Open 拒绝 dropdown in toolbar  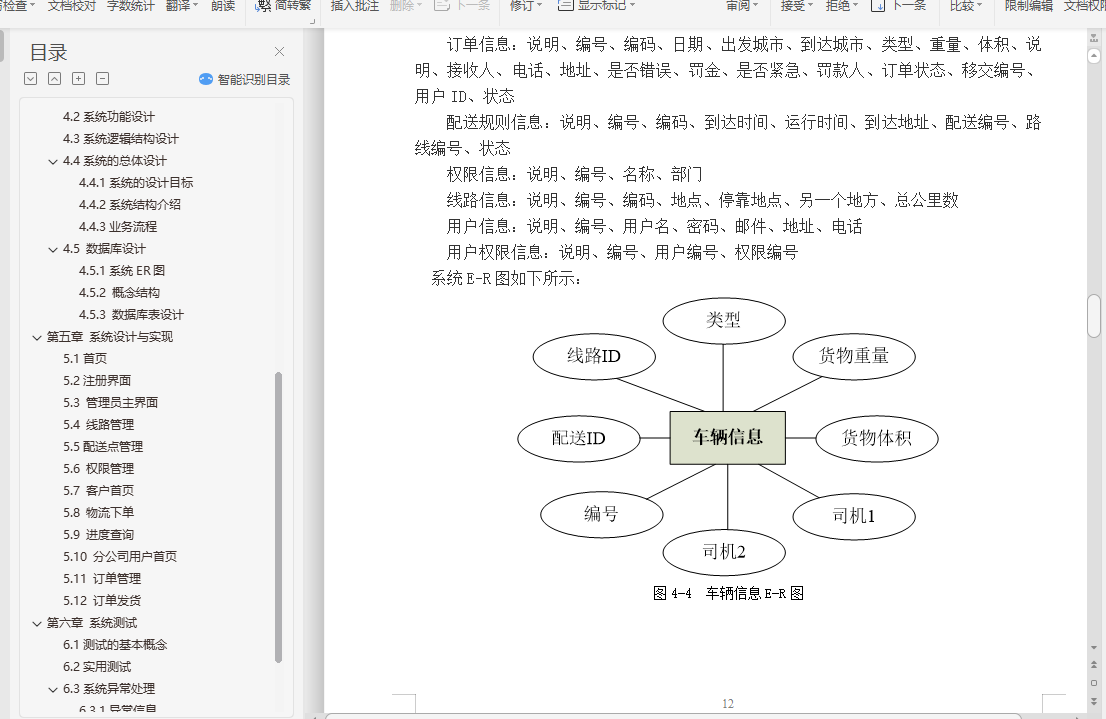(x=842, y=6)
